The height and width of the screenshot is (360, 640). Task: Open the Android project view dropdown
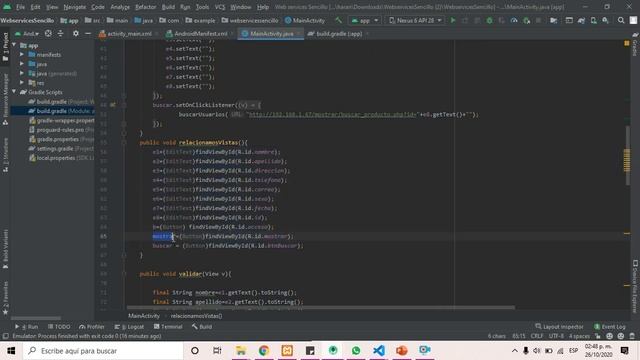point(27,33)
